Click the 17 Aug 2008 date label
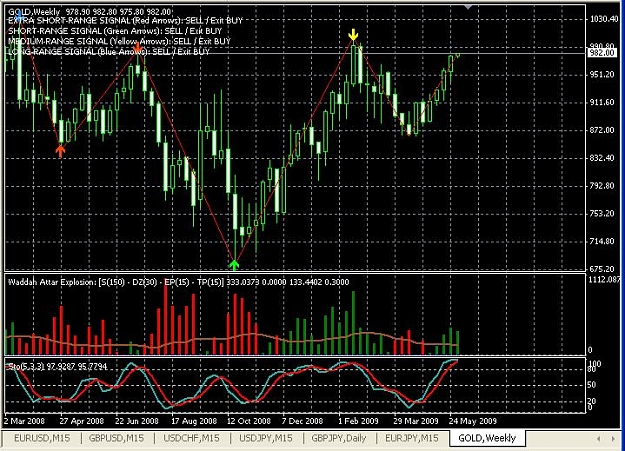This screenshot has height=451, width=625. 194,421
